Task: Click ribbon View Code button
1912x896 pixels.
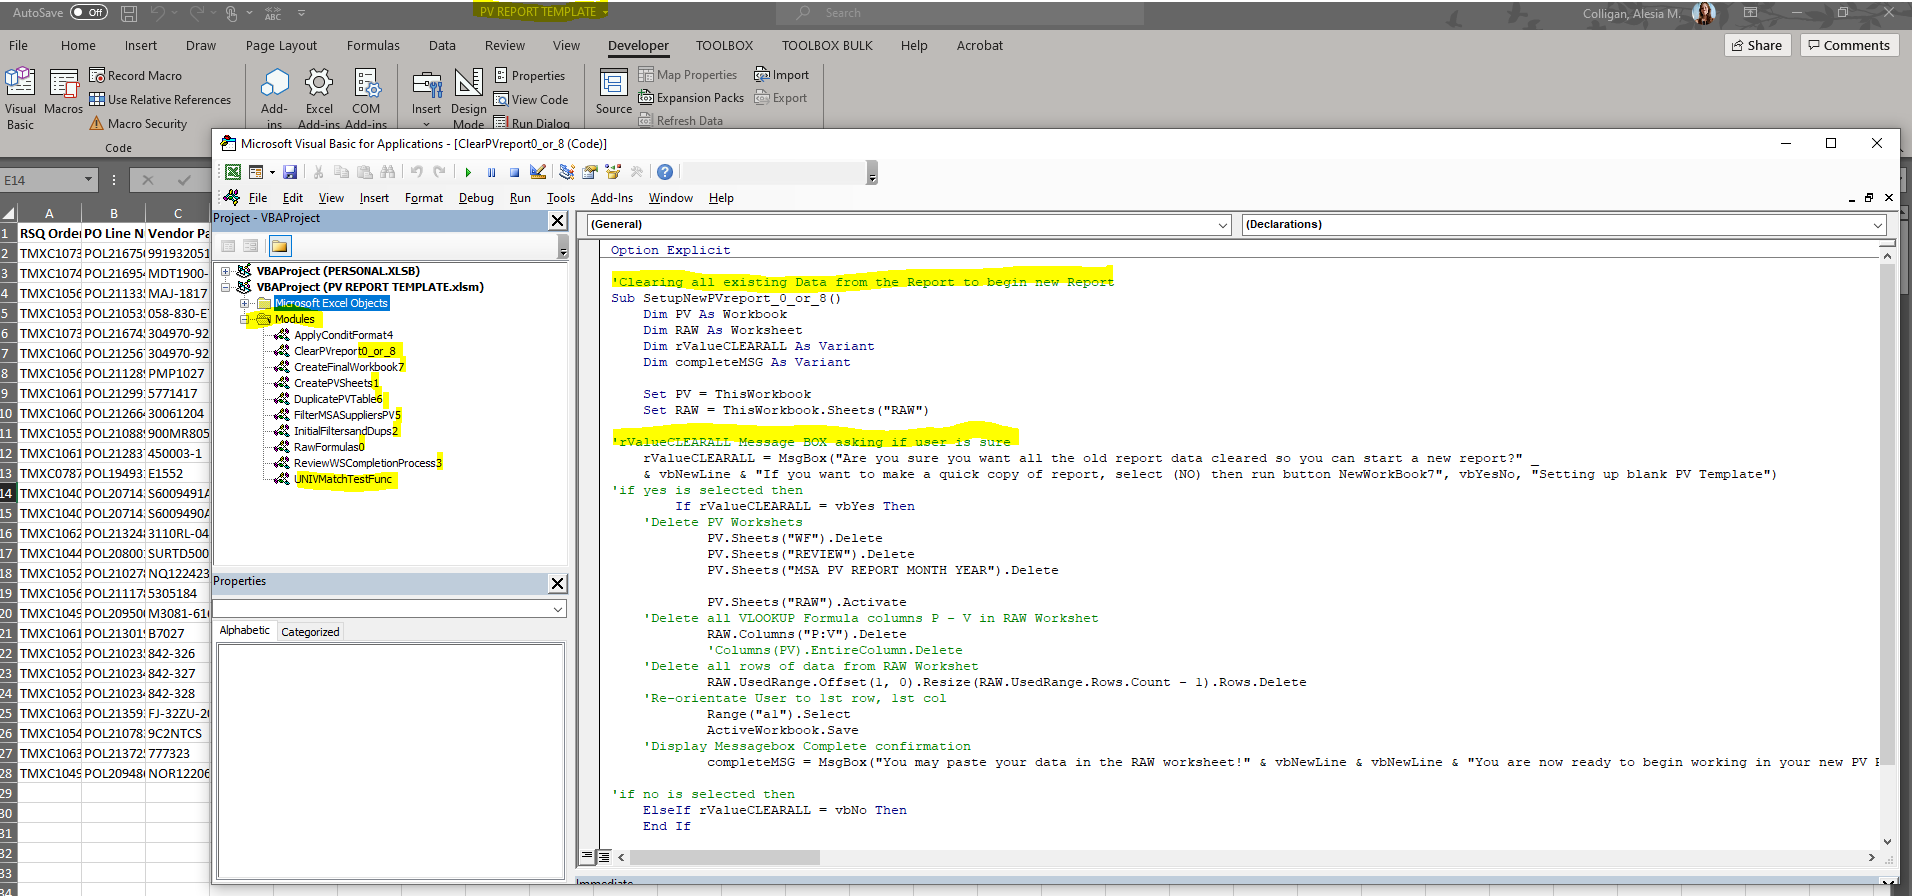Action: 531,99
